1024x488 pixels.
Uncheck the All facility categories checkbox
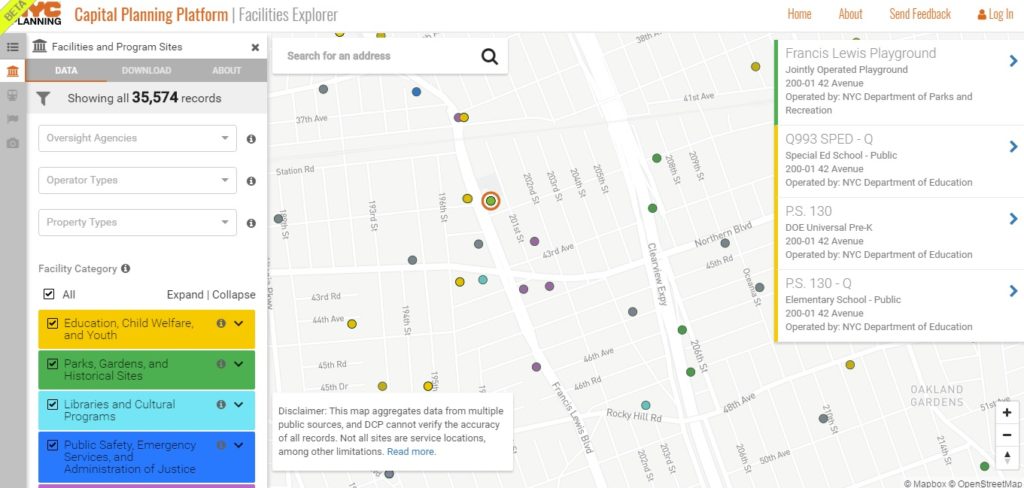[x=49, y=295]
